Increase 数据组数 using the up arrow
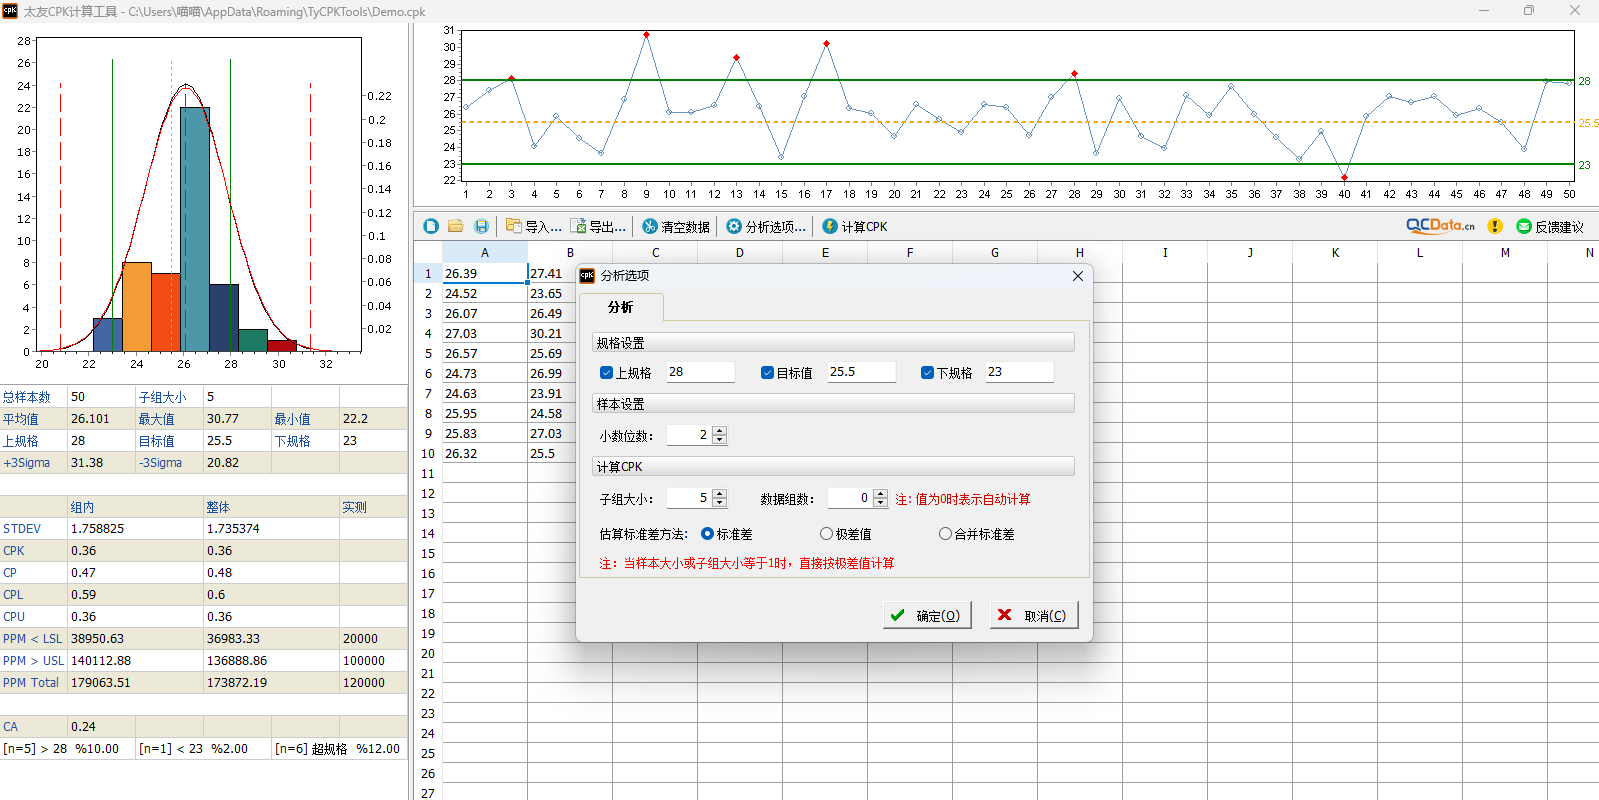1599x800 pixels. (x=880, y=493)
